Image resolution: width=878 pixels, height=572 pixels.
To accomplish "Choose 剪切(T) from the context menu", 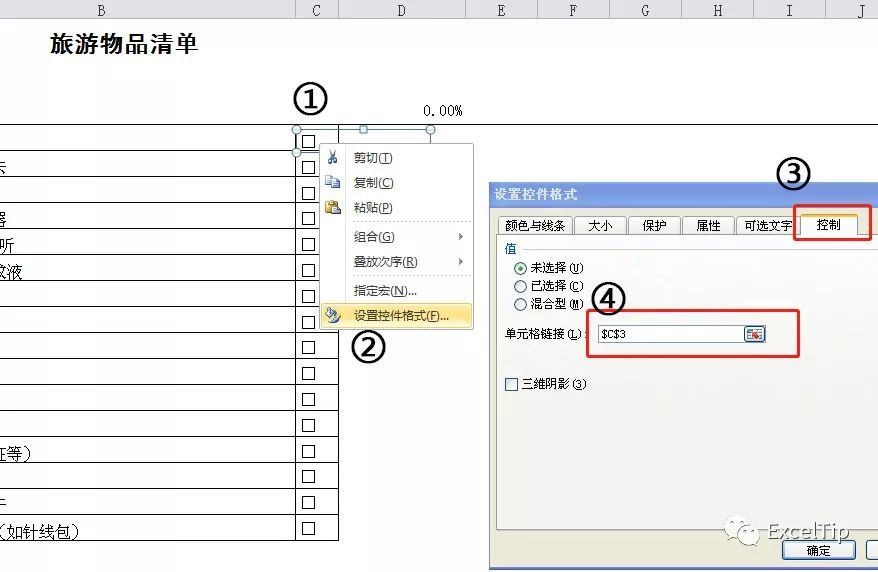I will (396, 158).
